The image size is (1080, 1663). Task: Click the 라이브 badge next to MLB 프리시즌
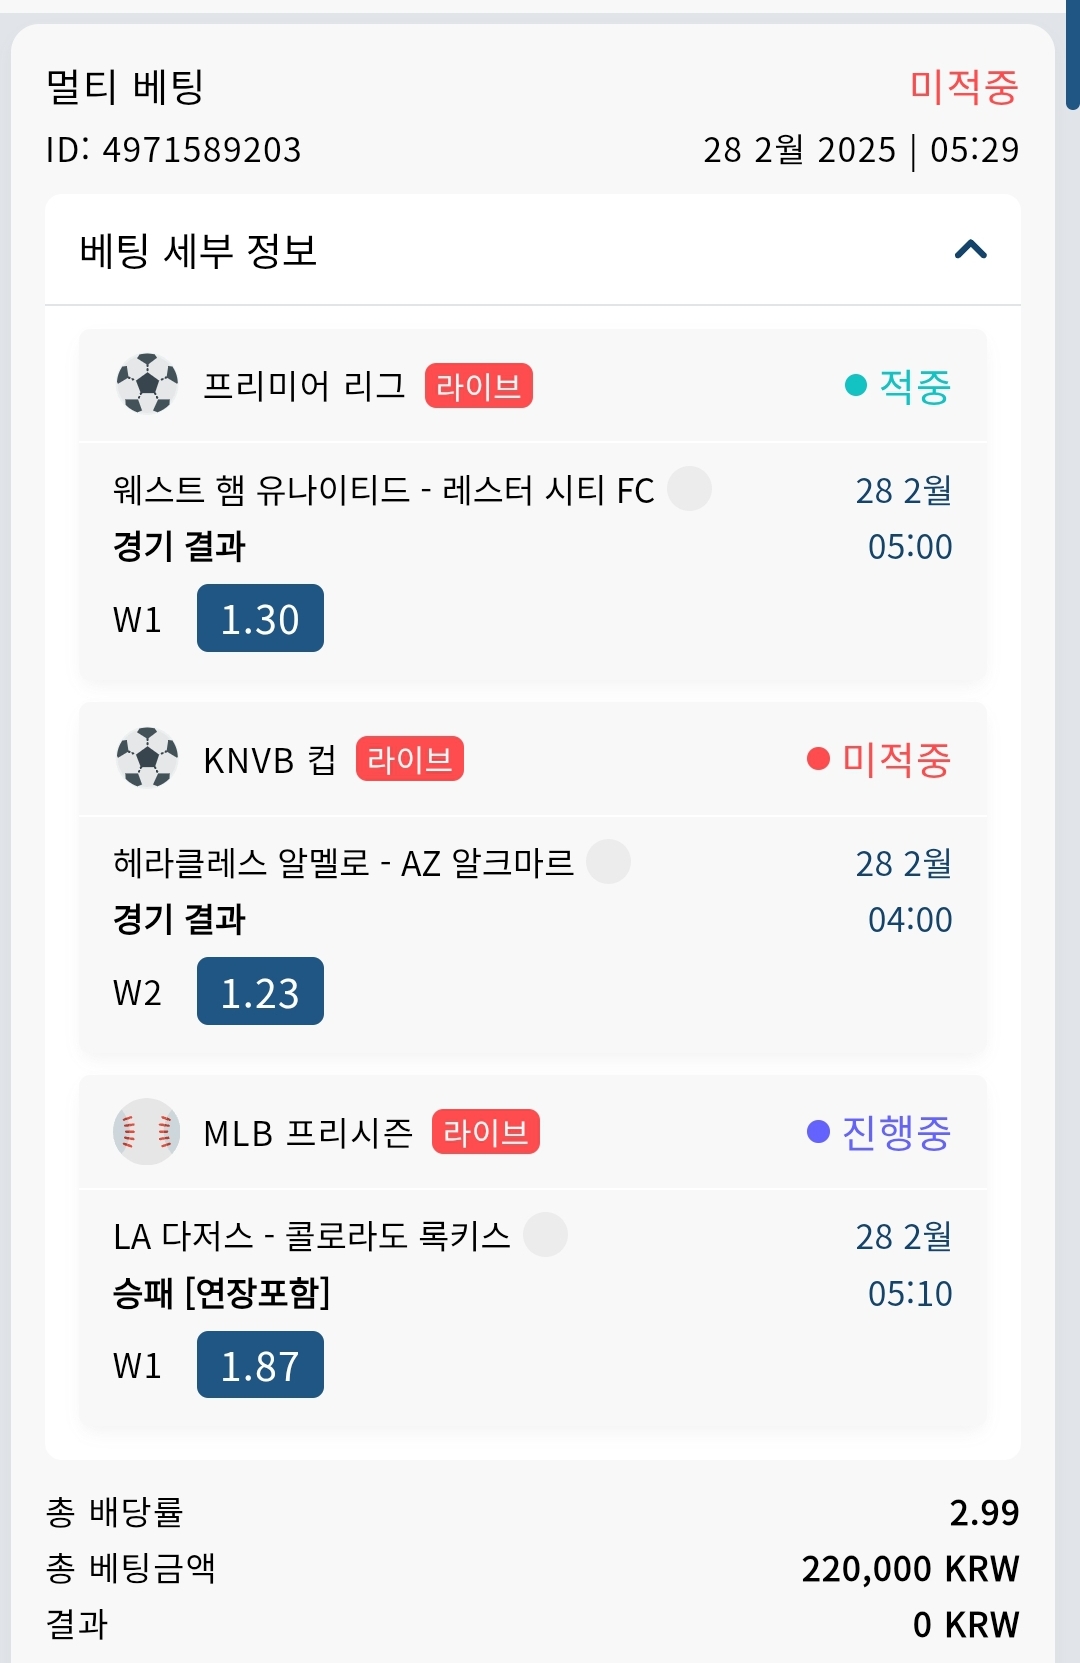point(485,1132)
